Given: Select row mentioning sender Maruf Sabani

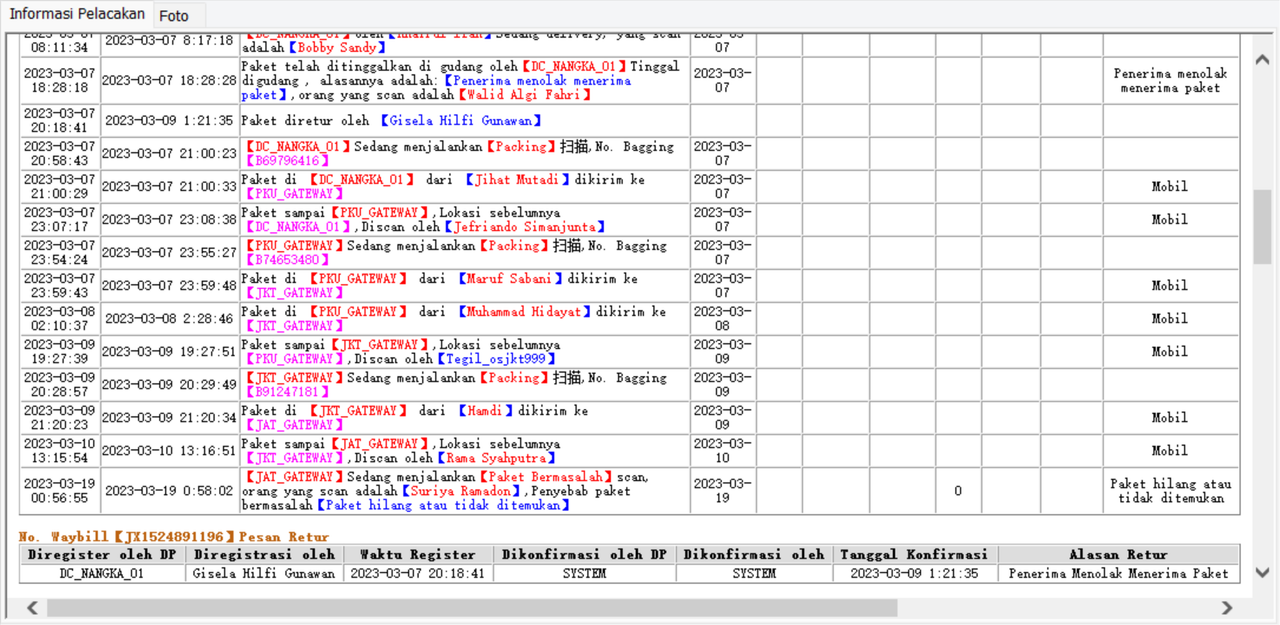Looking at the screenshot, I should [x=630, y=286].
